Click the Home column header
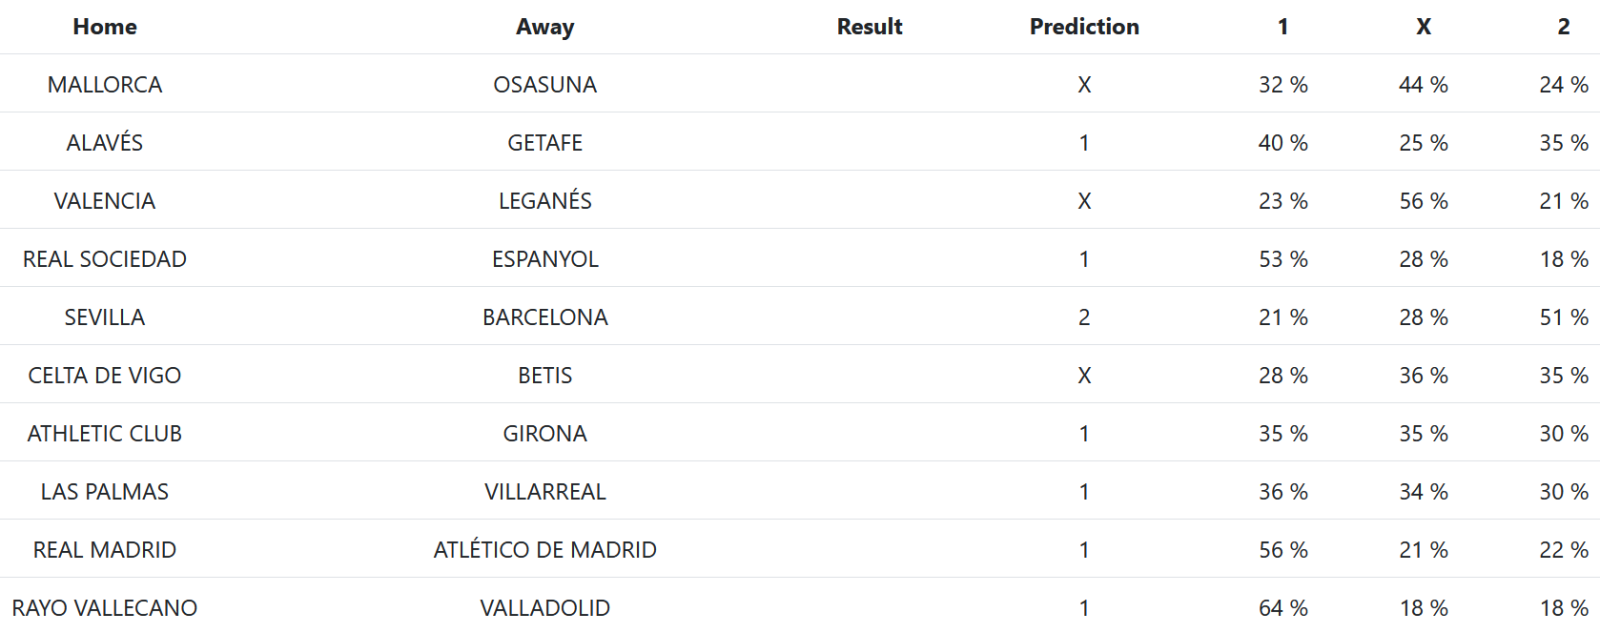1600x633 pixels. [104, 27]
